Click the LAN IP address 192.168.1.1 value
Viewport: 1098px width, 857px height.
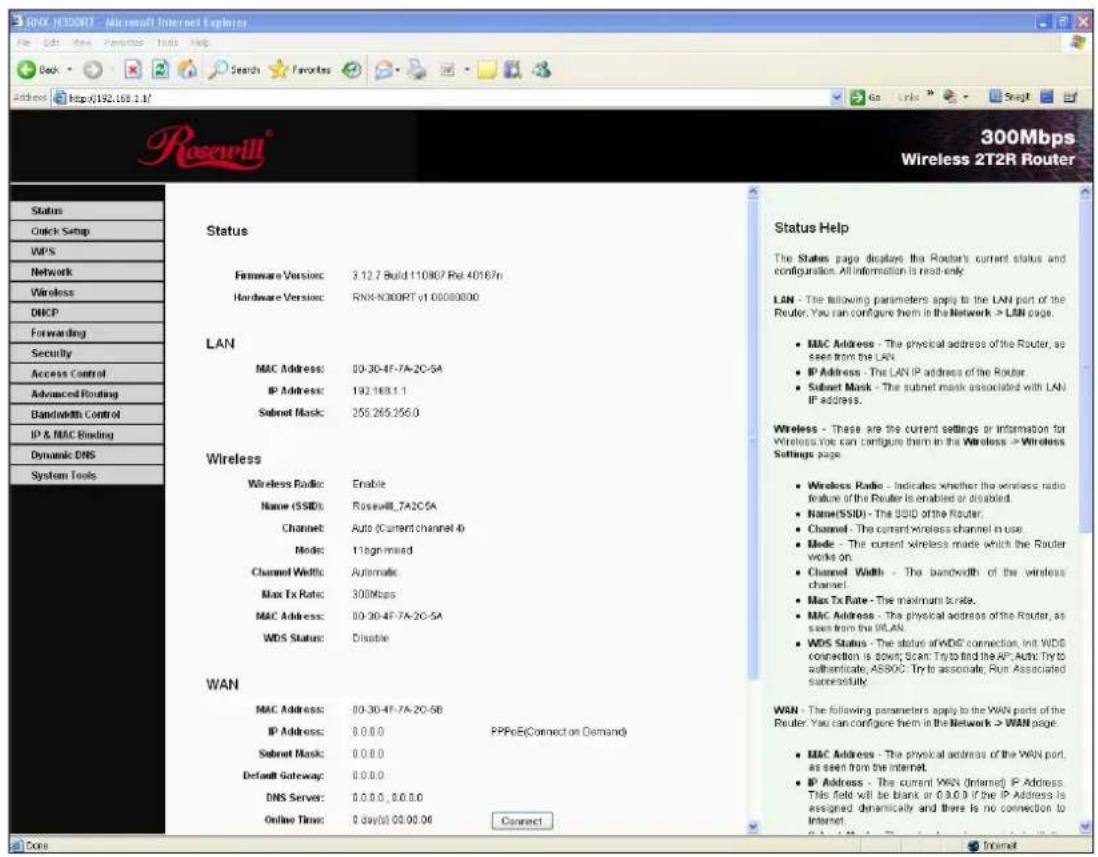coord(379,391)
